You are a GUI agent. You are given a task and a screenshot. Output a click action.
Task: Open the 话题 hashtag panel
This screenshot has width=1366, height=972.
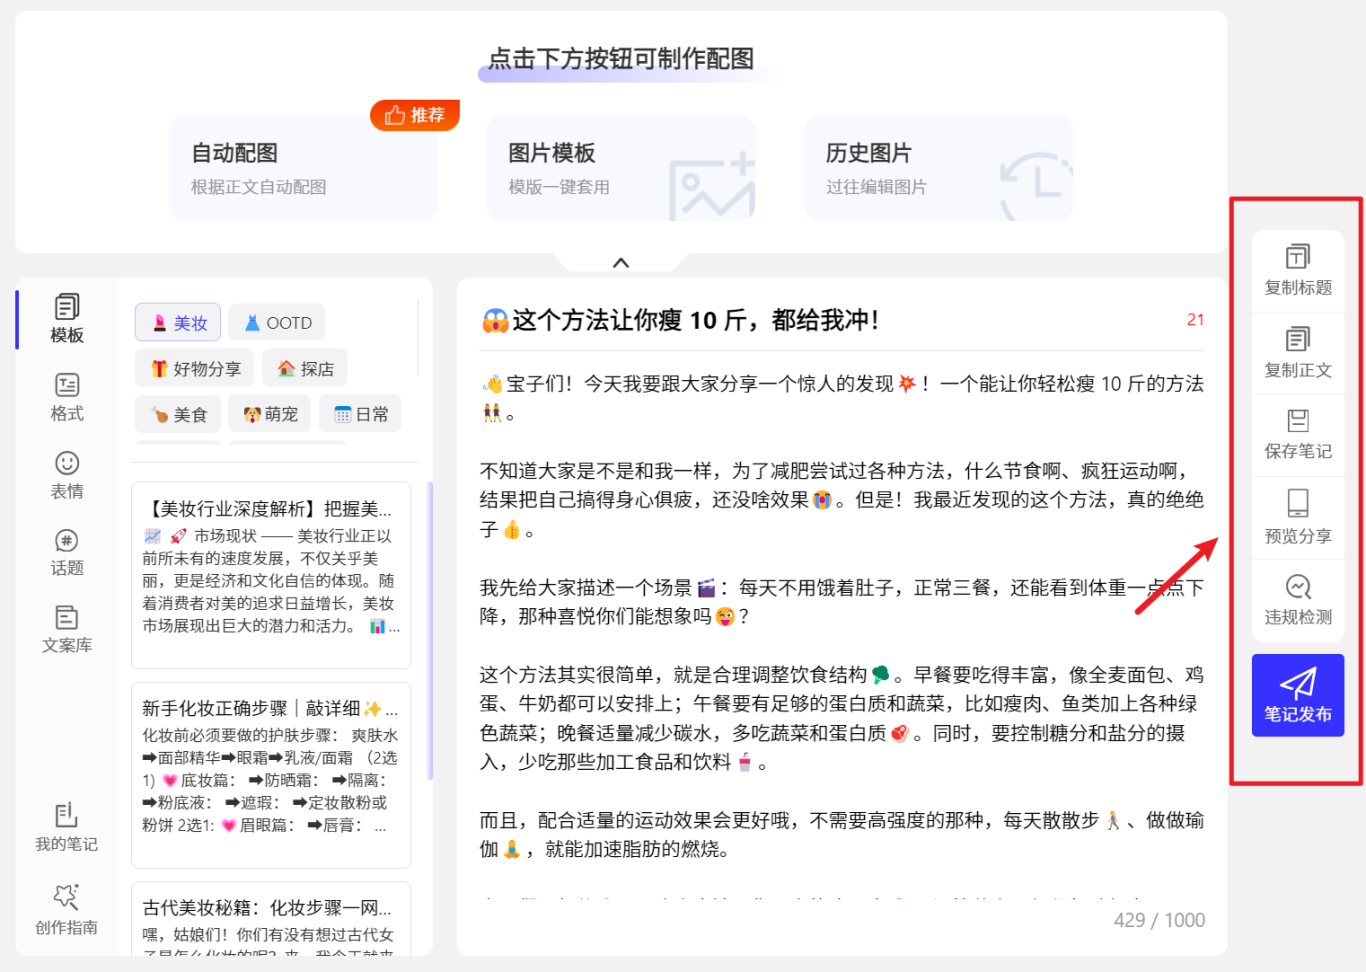[x=67, y=552]
